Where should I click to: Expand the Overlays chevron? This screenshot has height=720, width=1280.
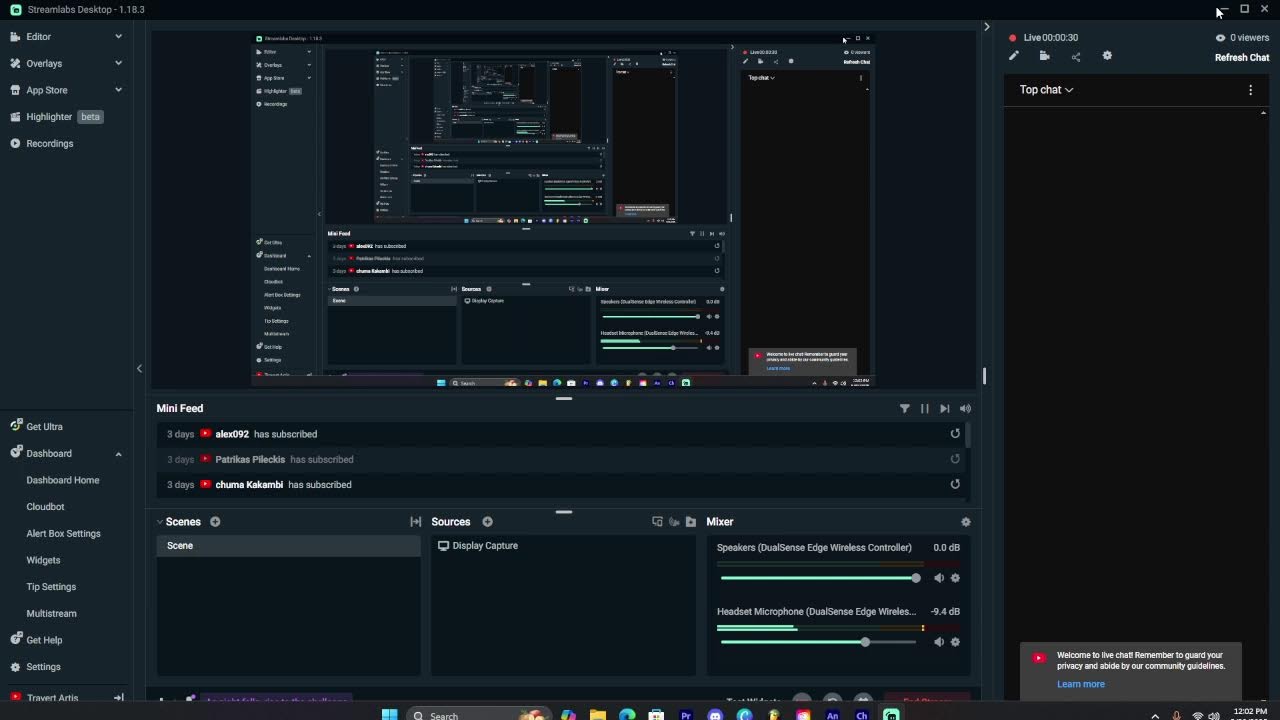click(118, 63)
